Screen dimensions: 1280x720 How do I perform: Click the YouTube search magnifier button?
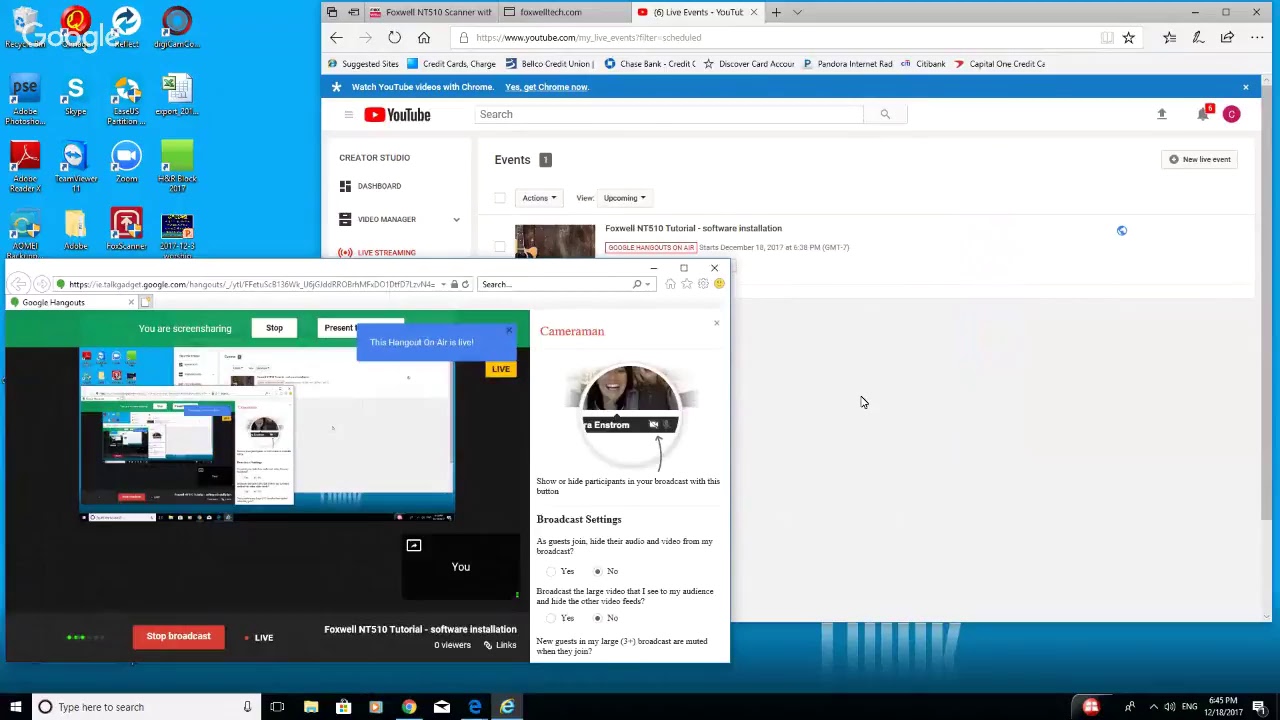coord(885,114)
